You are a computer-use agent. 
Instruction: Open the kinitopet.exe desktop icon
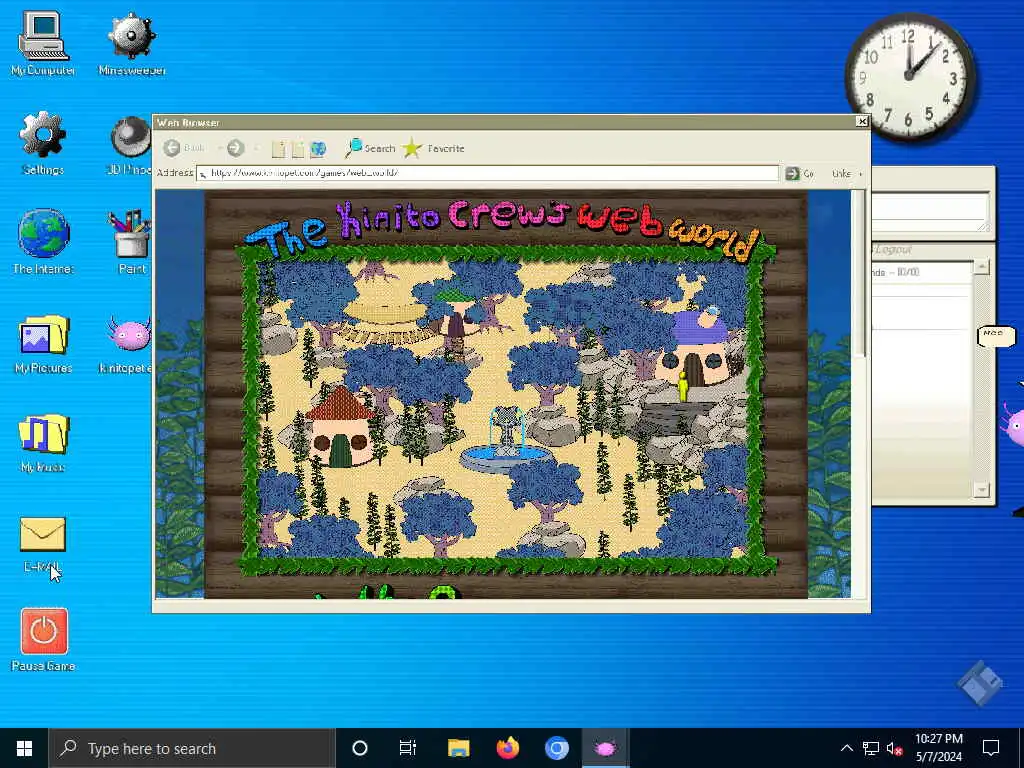(127, 344)
